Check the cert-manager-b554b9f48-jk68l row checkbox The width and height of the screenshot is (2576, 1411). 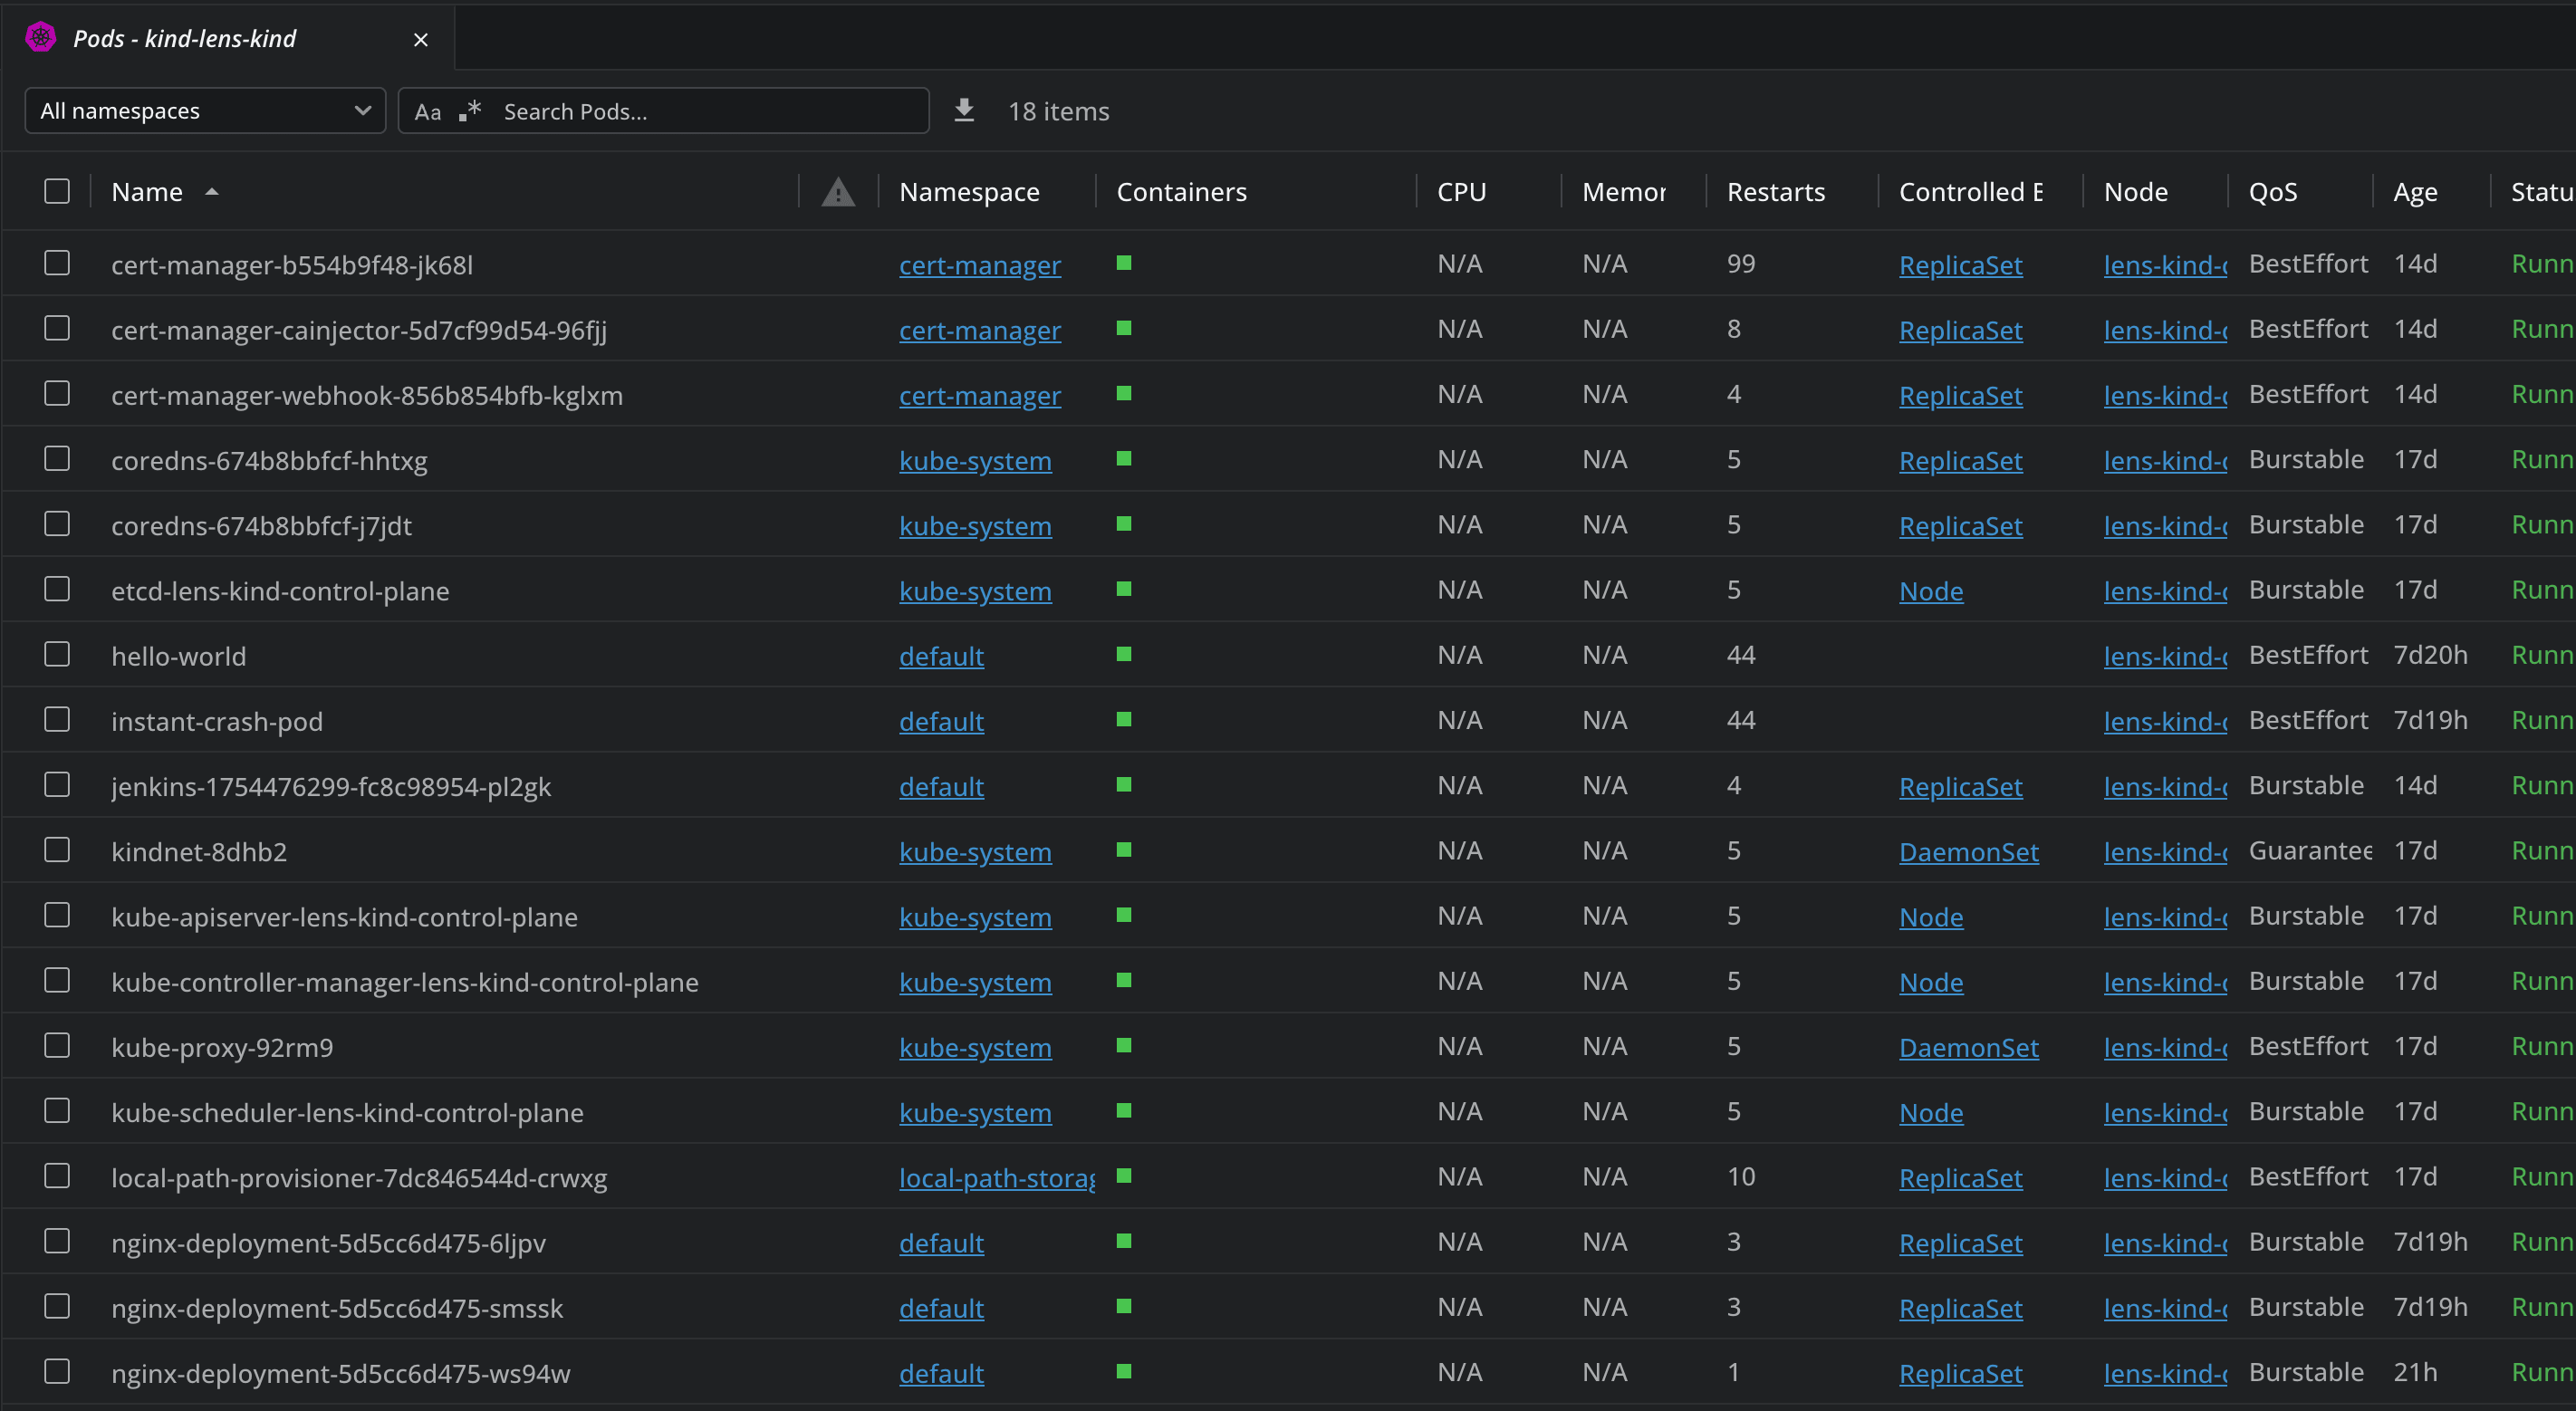point(57,263)
